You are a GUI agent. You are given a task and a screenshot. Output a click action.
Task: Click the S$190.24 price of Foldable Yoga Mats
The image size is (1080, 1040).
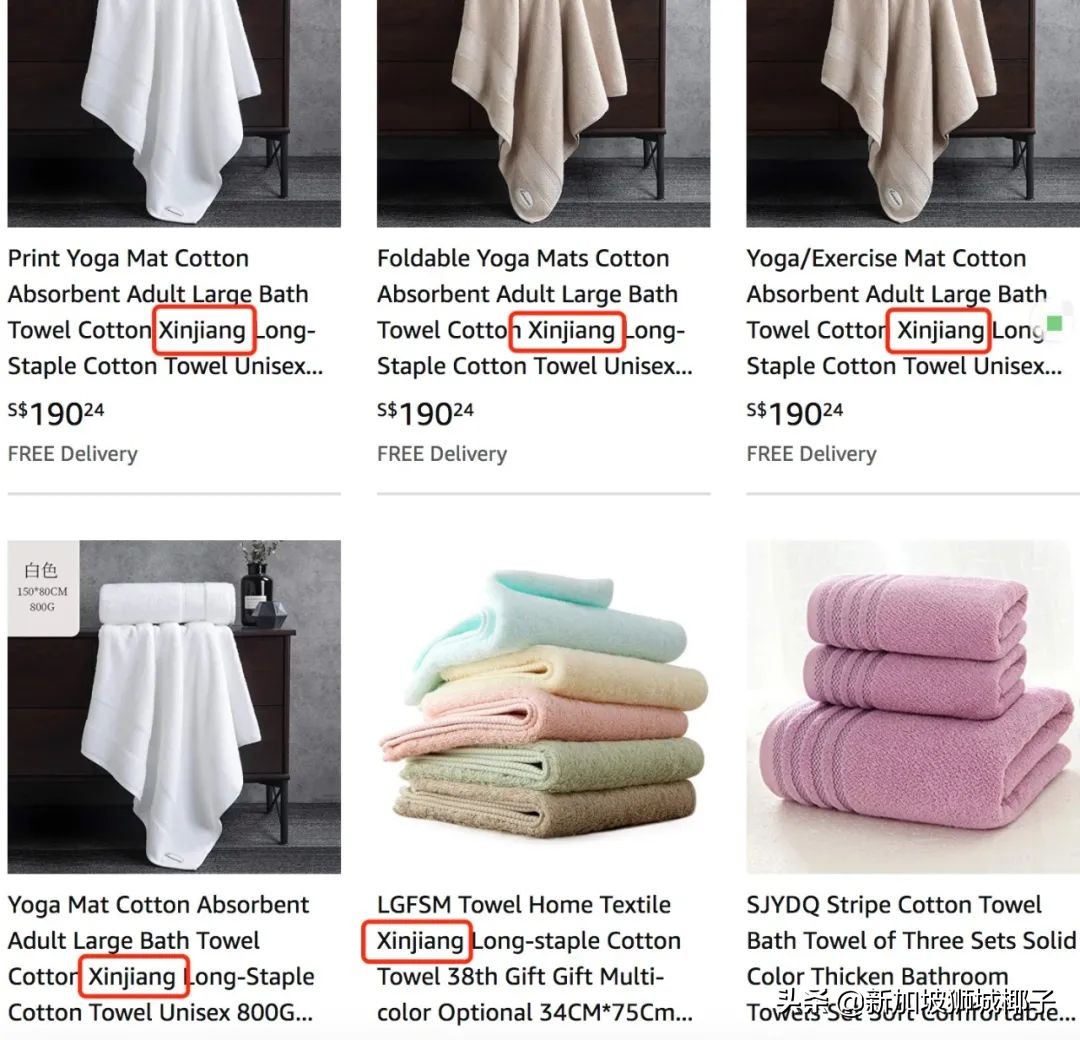coord(425,413)
